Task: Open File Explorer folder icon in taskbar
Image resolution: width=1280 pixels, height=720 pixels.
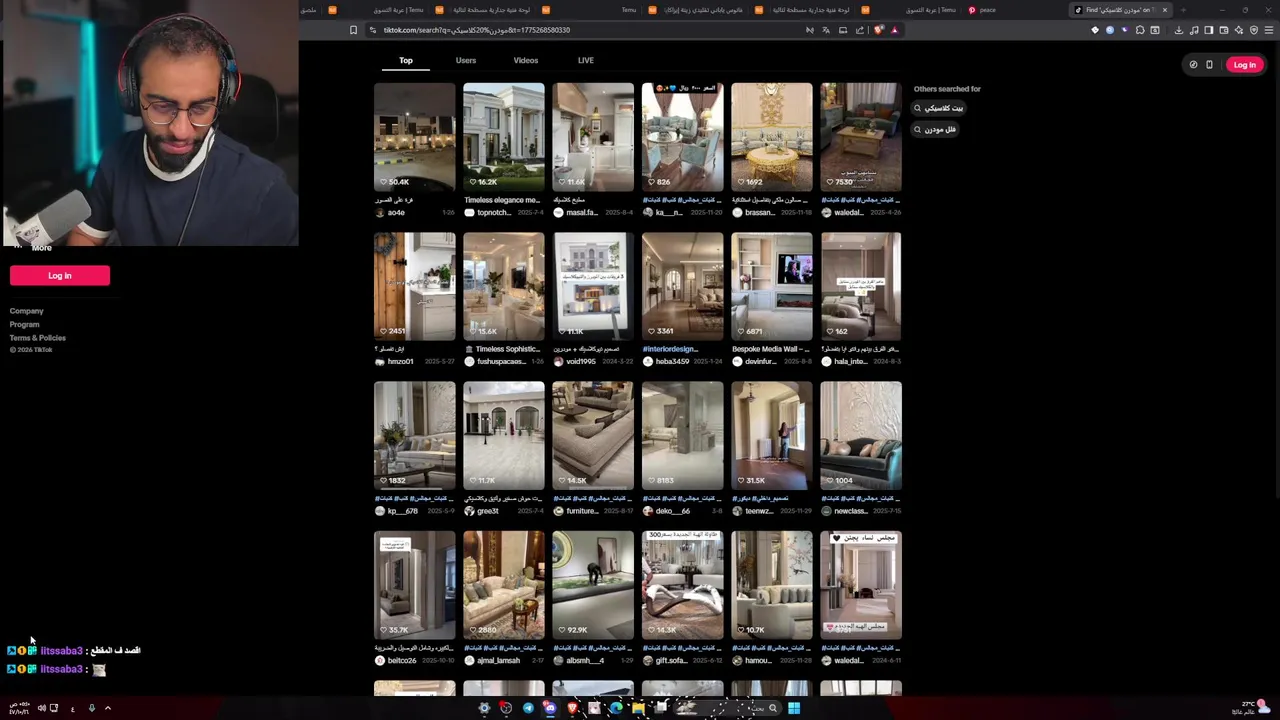Action: click(638, 708)
